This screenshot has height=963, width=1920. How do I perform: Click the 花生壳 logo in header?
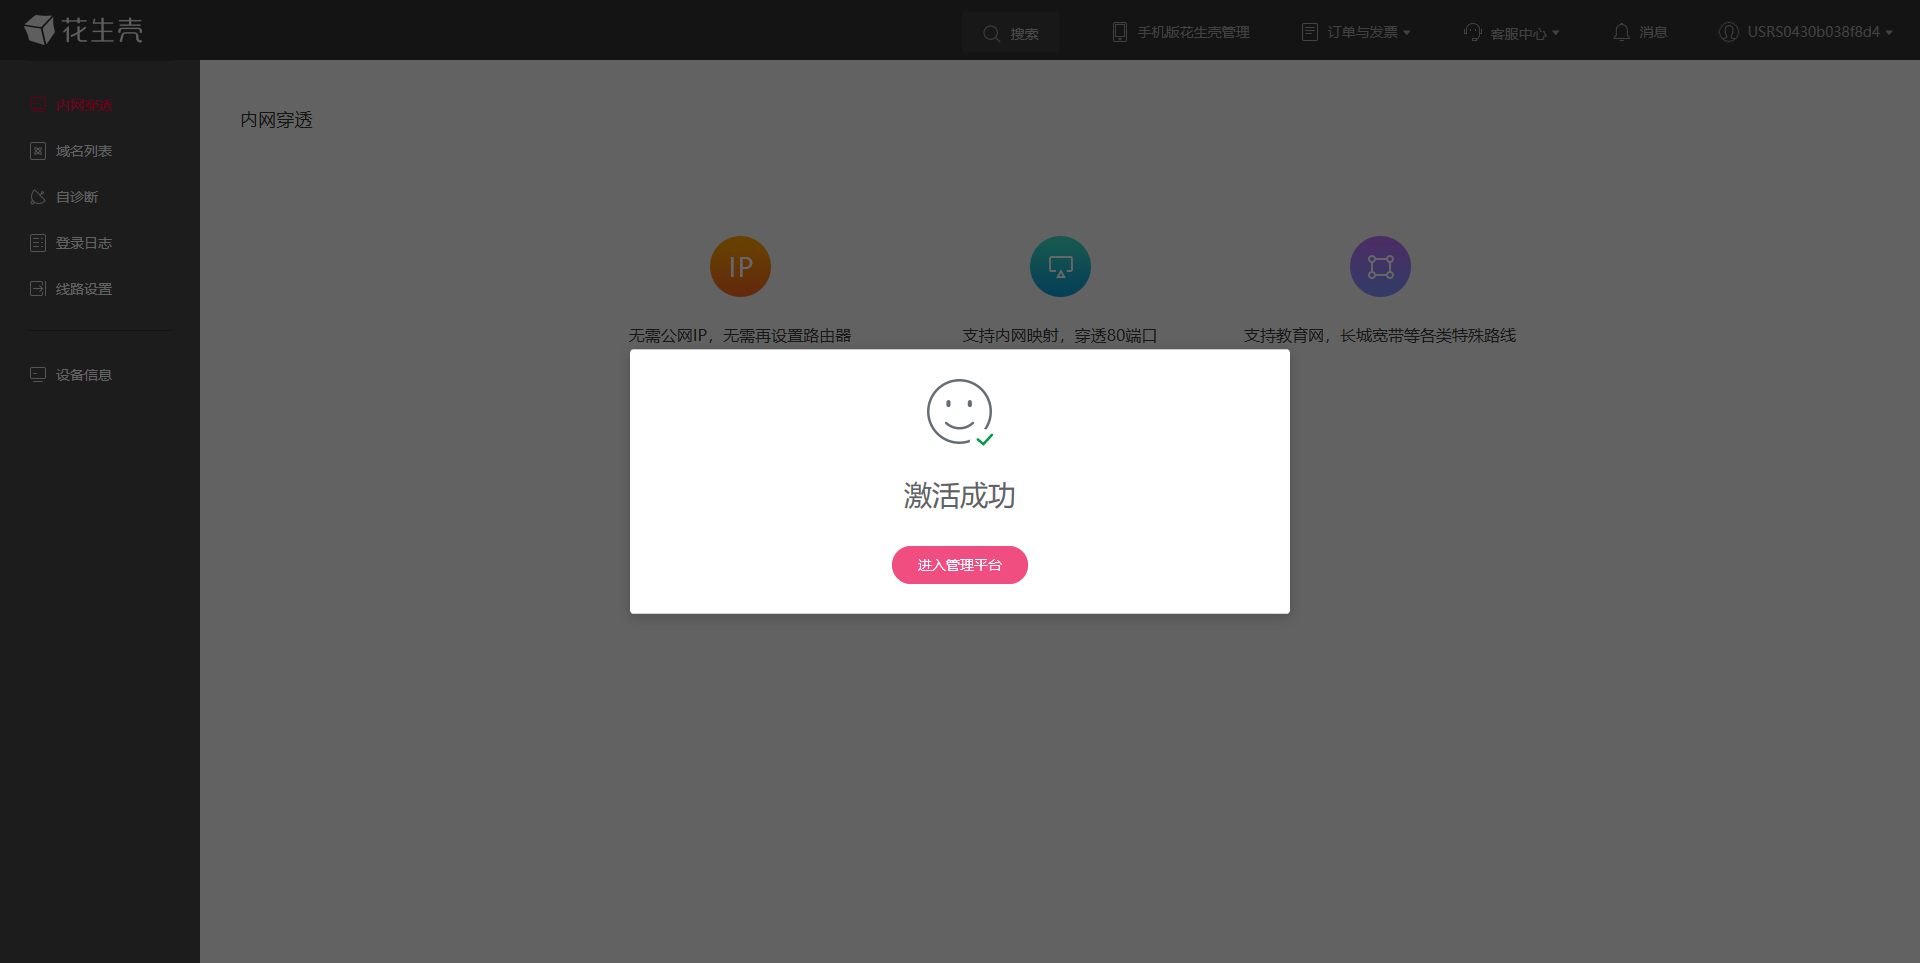[x=84, y=30]
